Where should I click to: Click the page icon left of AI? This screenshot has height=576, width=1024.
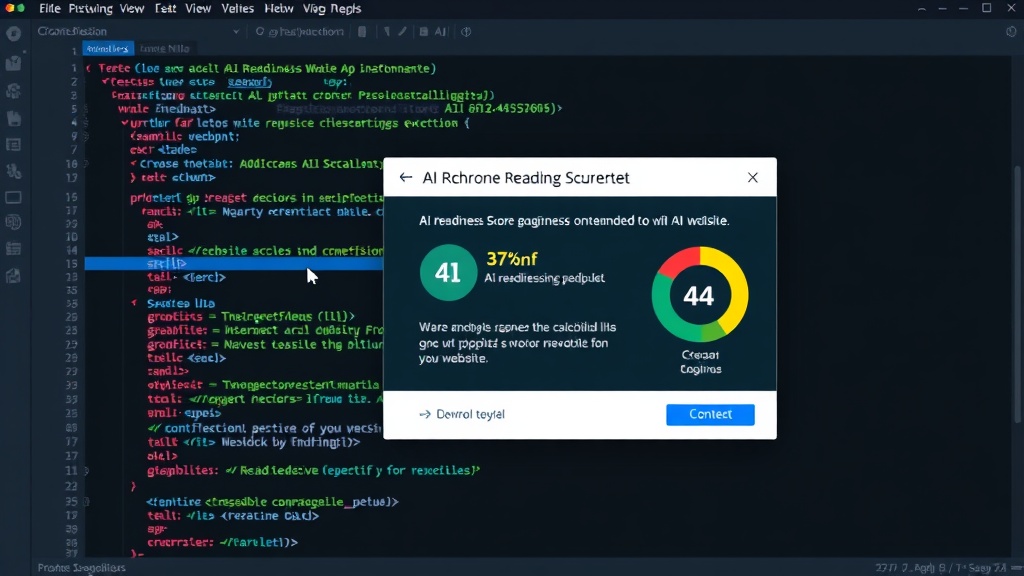coord(423,31)
